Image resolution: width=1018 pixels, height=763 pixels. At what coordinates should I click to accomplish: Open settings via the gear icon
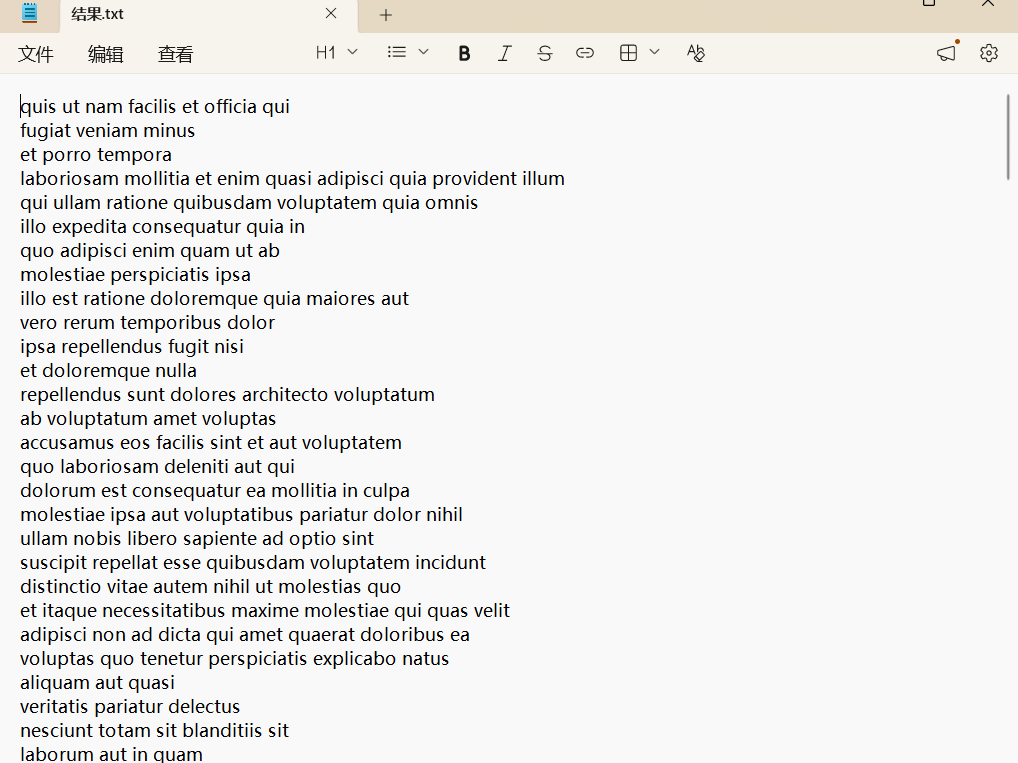coord(989,53)
